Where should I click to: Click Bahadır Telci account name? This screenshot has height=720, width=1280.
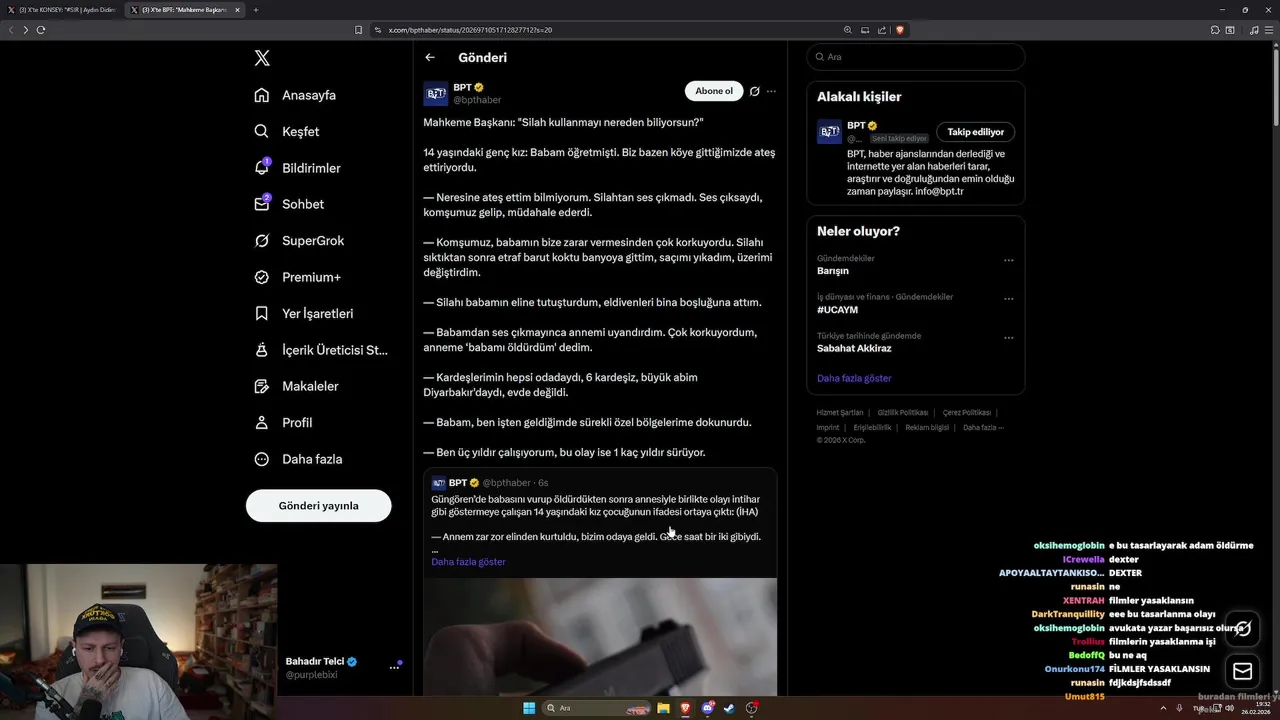[315, 662]
